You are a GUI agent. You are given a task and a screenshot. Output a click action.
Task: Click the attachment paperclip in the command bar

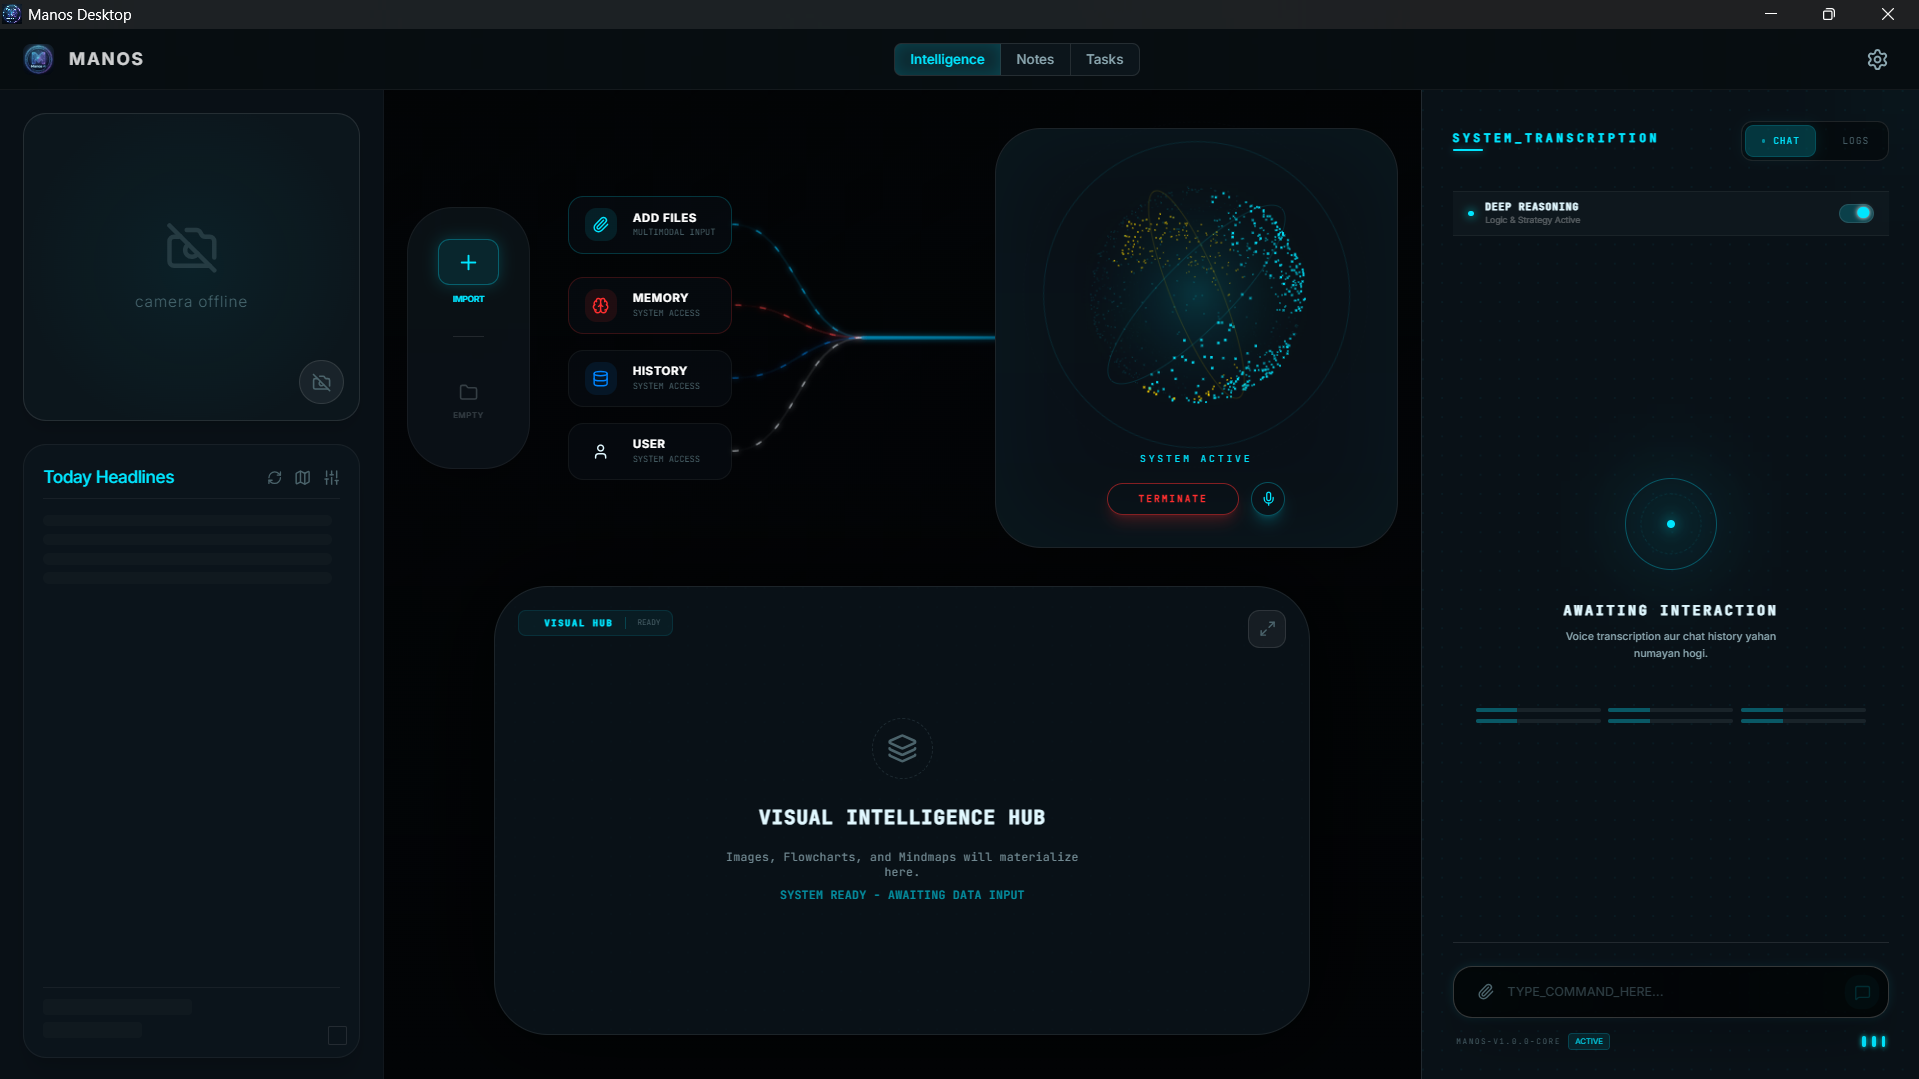pos(1486,992)
